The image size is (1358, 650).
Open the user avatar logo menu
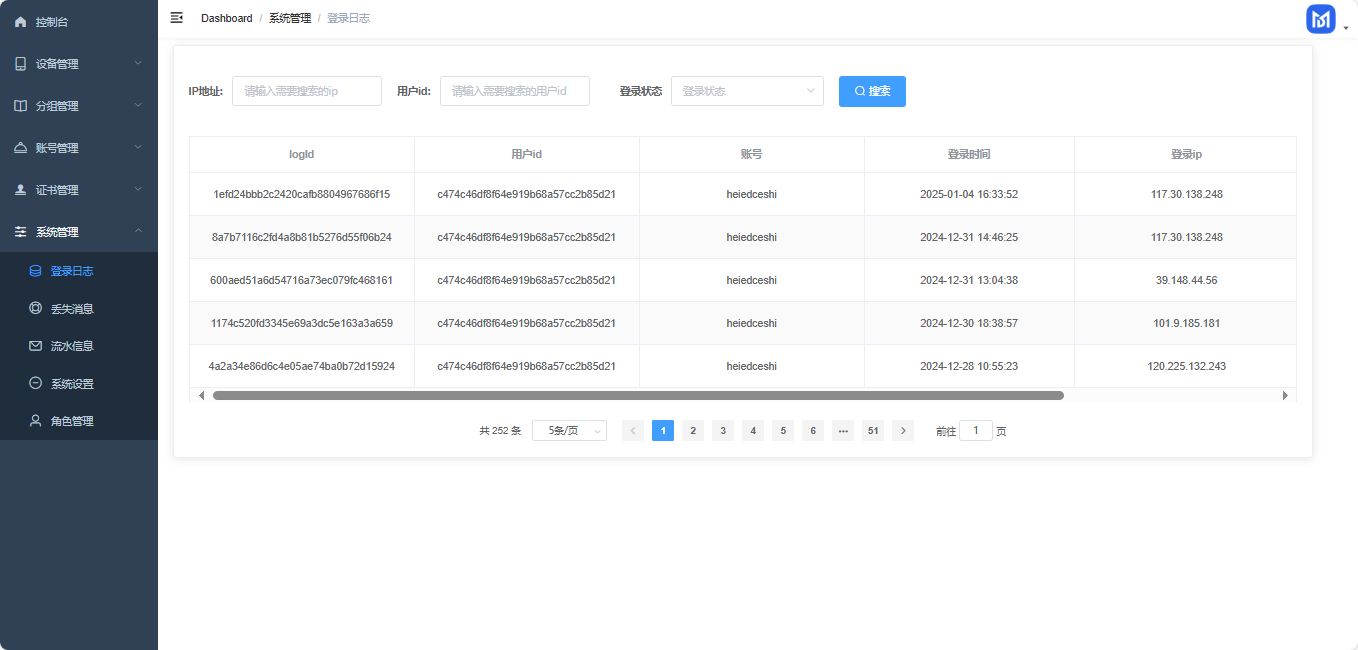[x=1321, y=19]
